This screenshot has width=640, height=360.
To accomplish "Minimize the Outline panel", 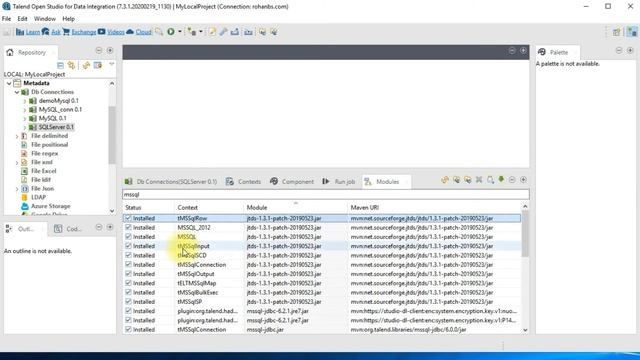I will [99, 227].
